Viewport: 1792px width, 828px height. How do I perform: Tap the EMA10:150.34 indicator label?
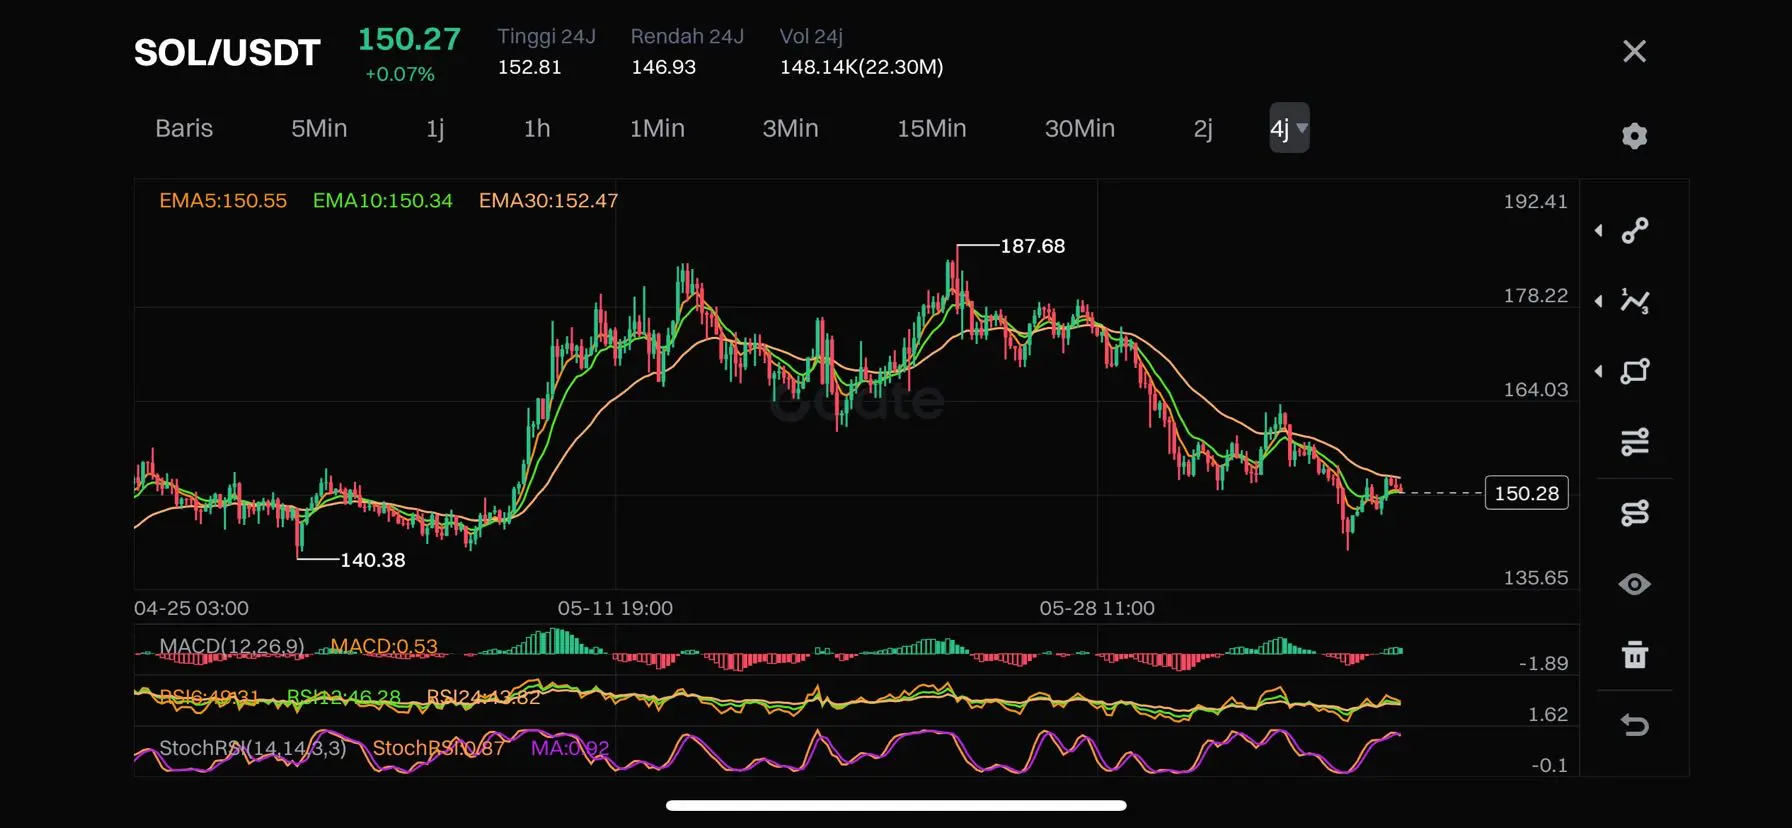(383, 200)
